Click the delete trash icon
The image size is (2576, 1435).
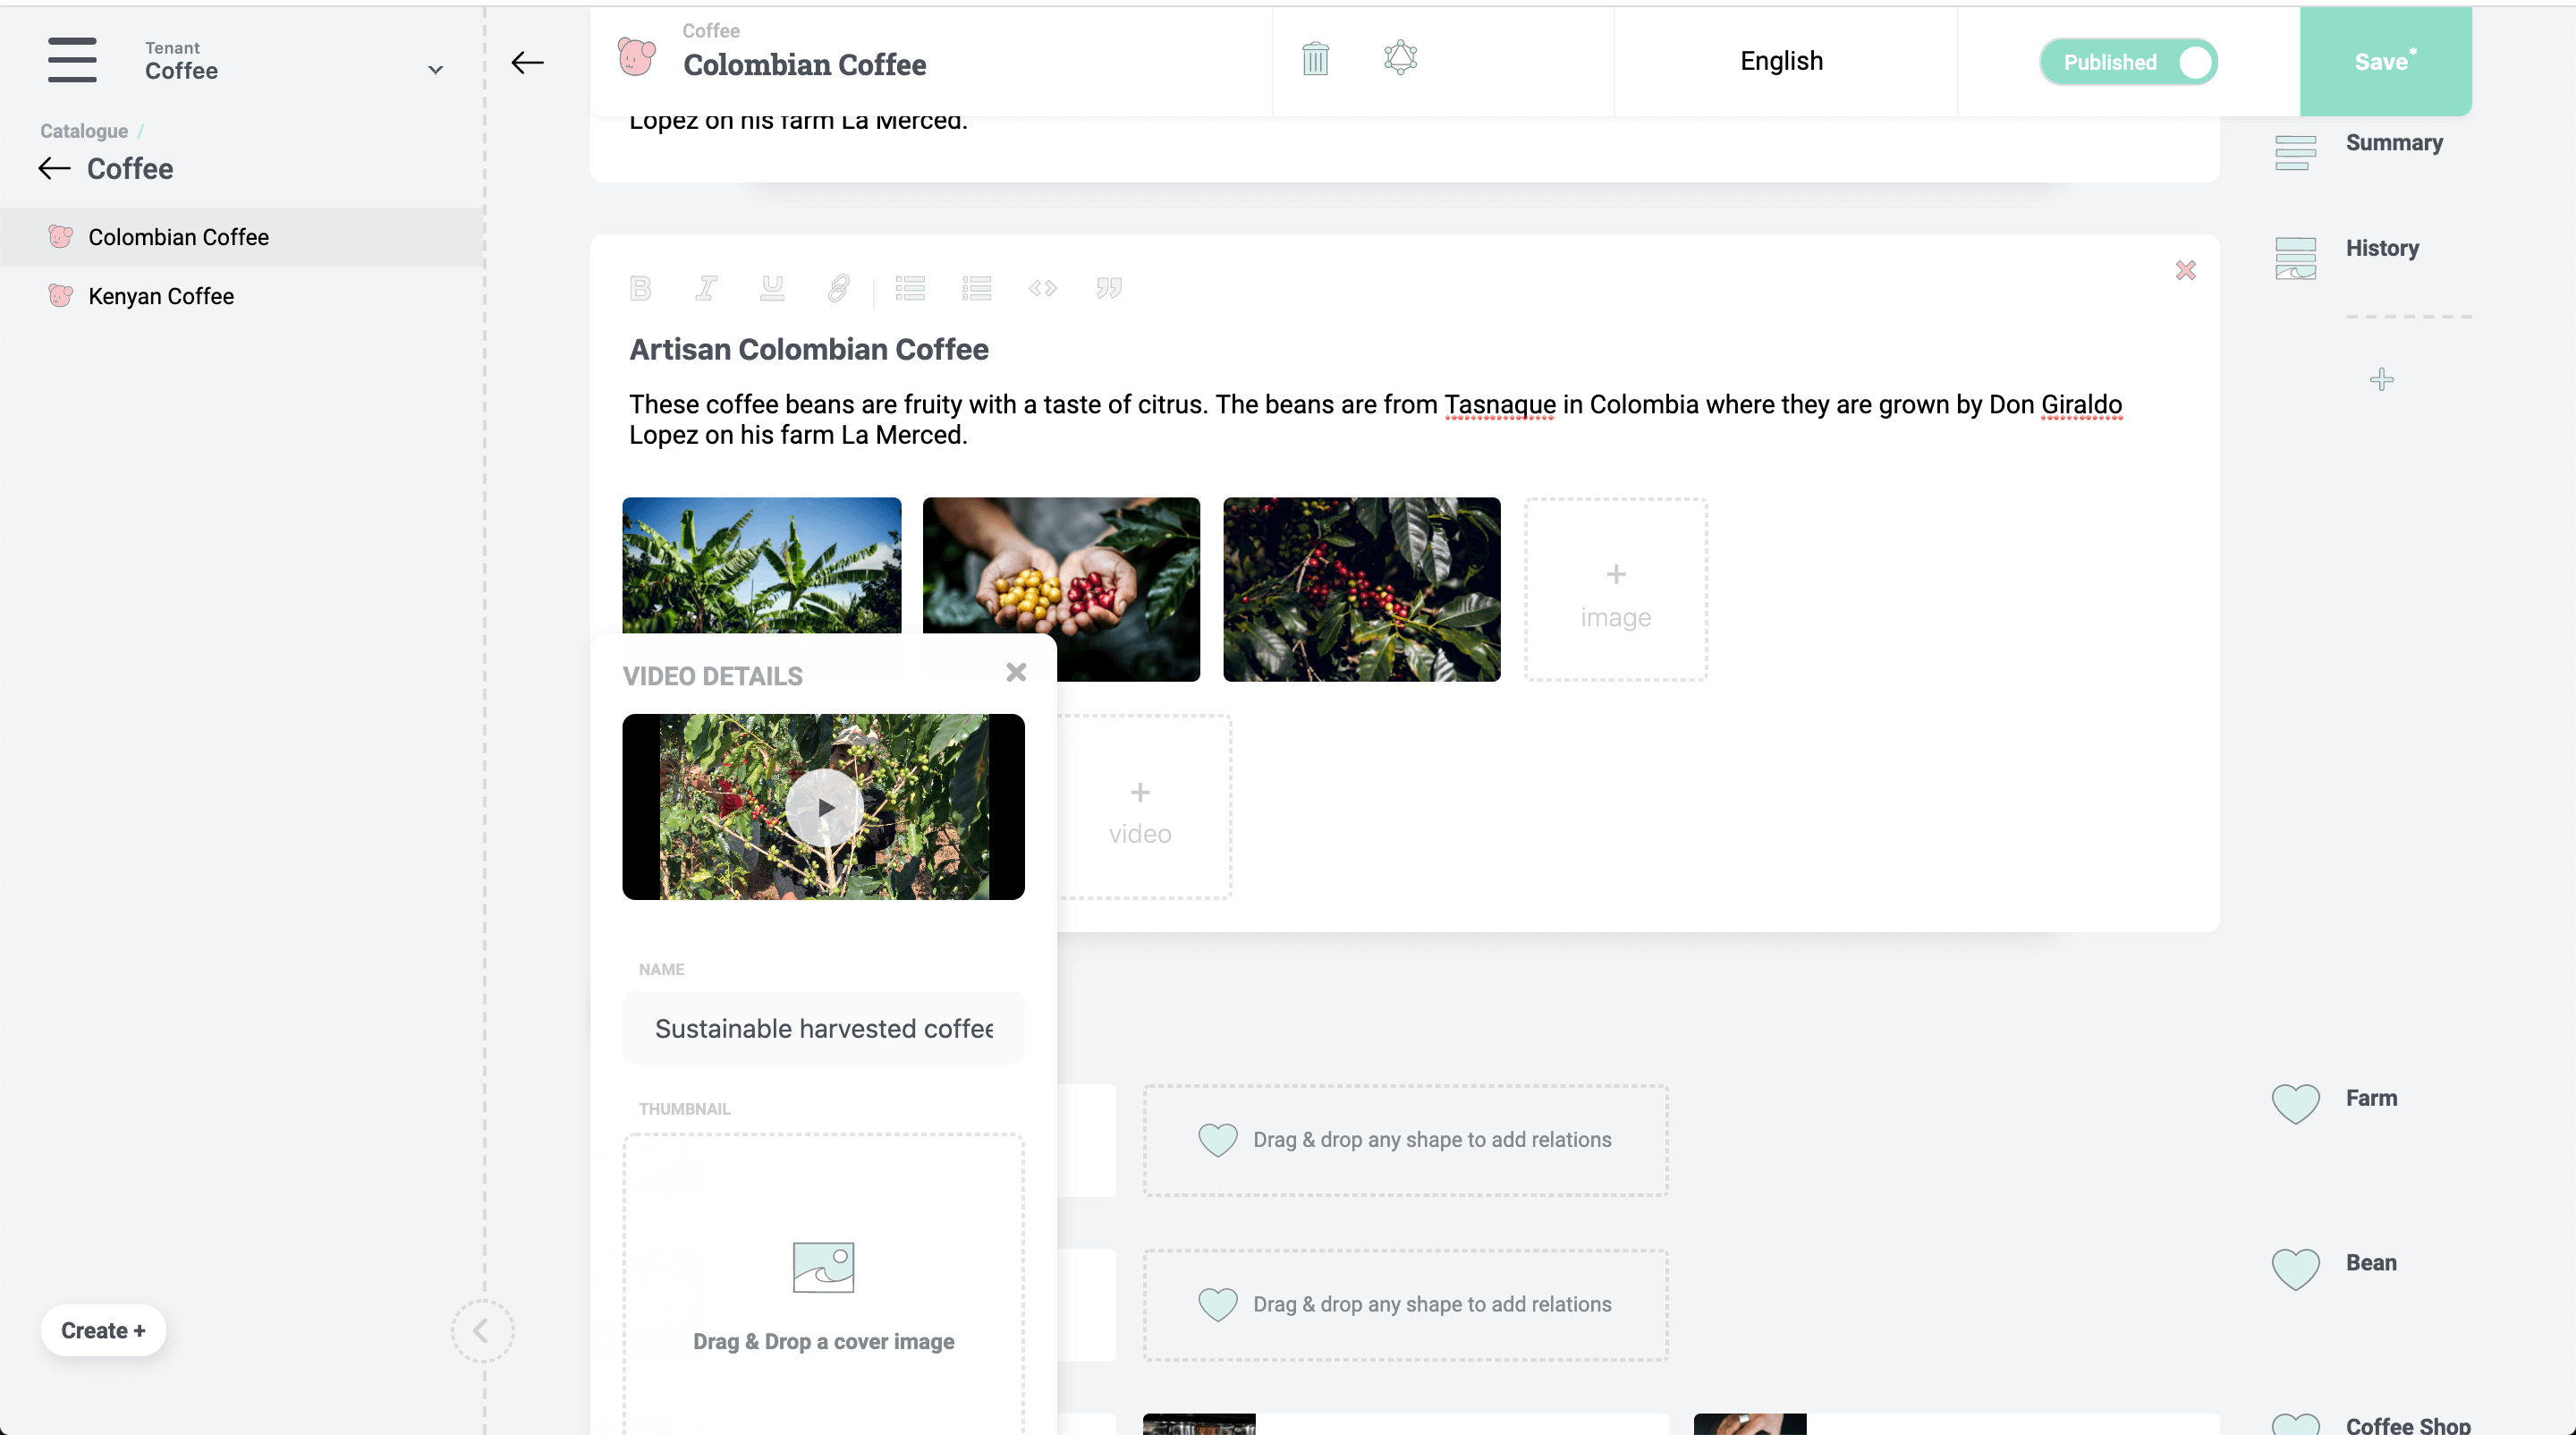tap(1317, 58)
